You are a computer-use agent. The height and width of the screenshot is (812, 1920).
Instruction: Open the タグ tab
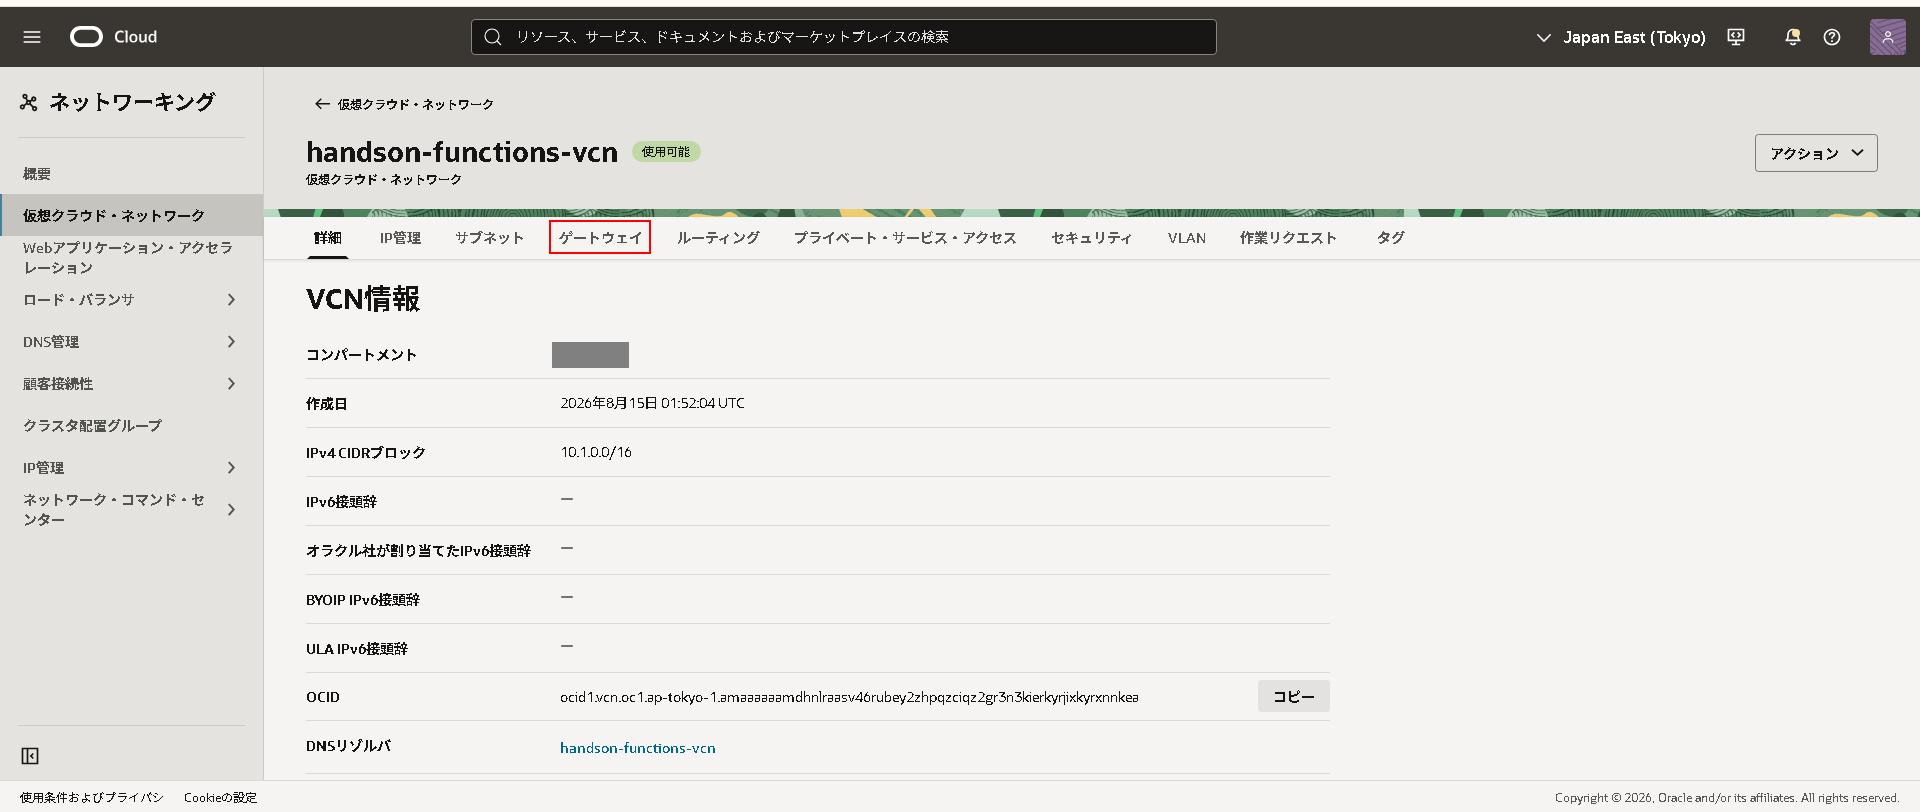click(x=1390, y=238)
